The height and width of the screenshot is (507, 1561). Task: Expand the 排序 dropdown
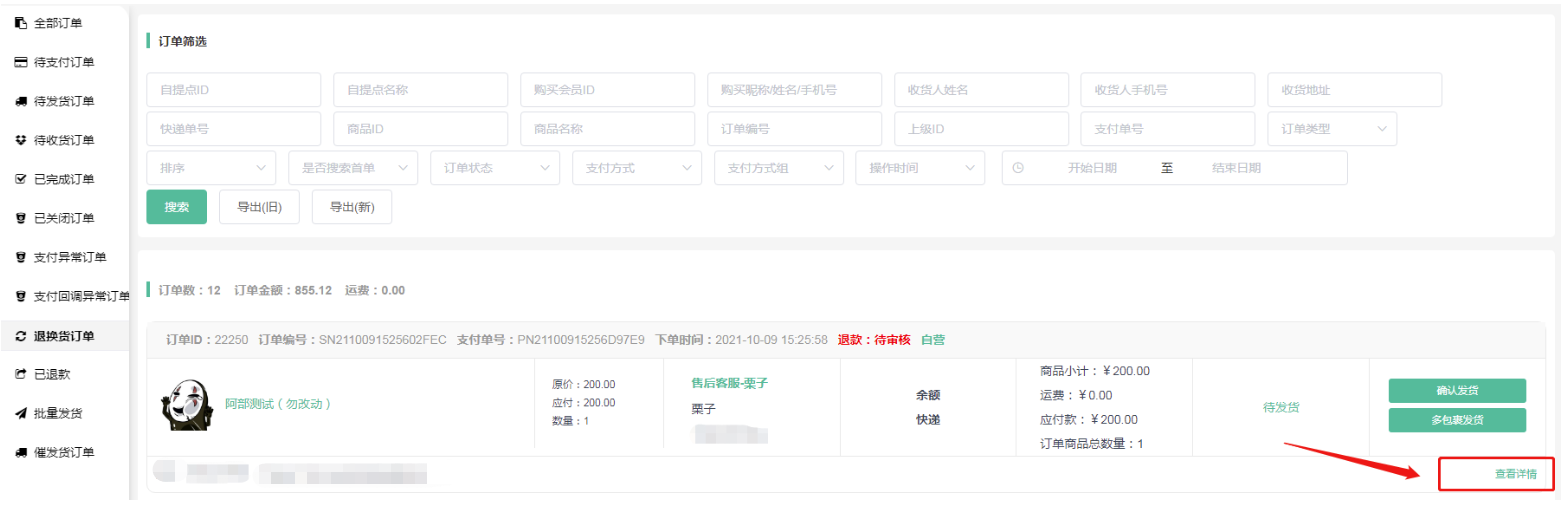[211, 168]
